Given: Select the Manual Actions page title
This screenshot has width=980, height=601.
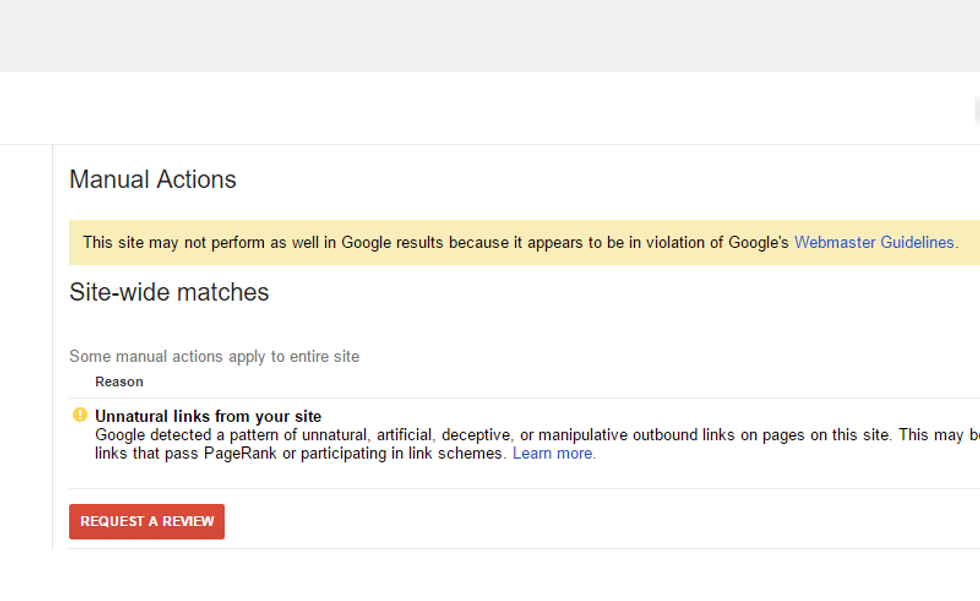Looking at the screenshot, I should pyautogui.click(x=152, y=180).
